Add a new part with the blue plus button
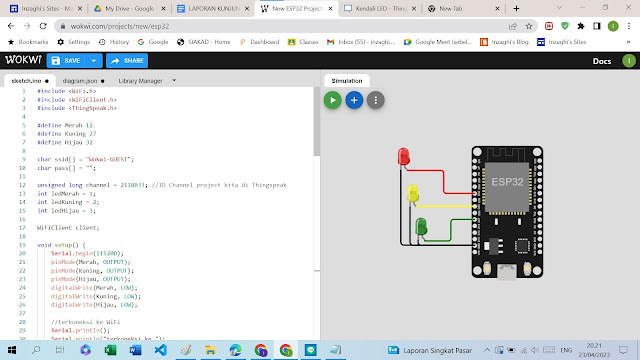 (x=354, y=100)
